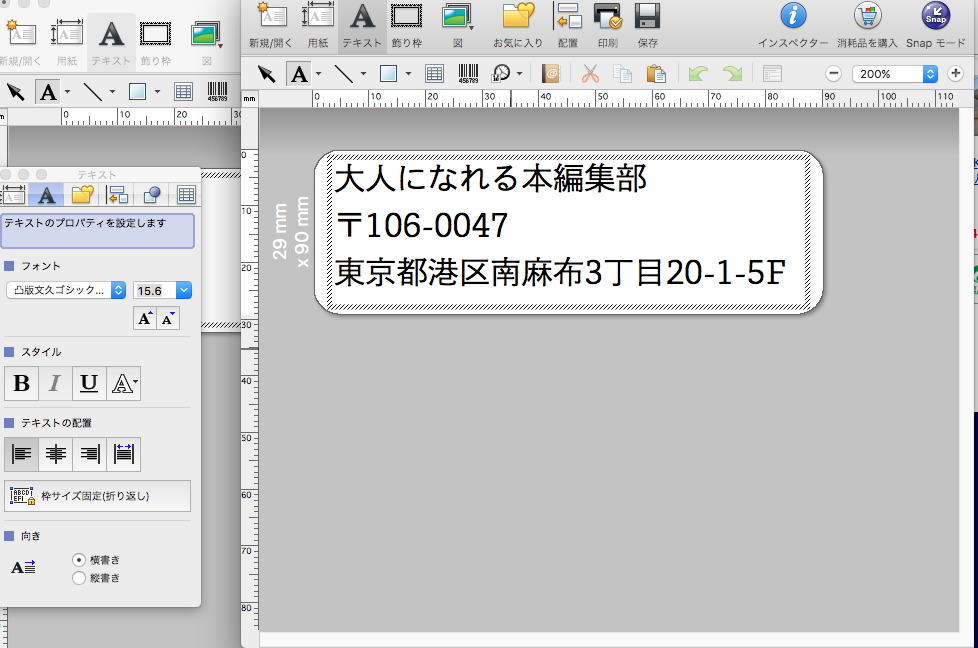The width and height of the screenshot is (978, 648).
Task: Open the お気に入り favorites item
Action: coord(518,25)
